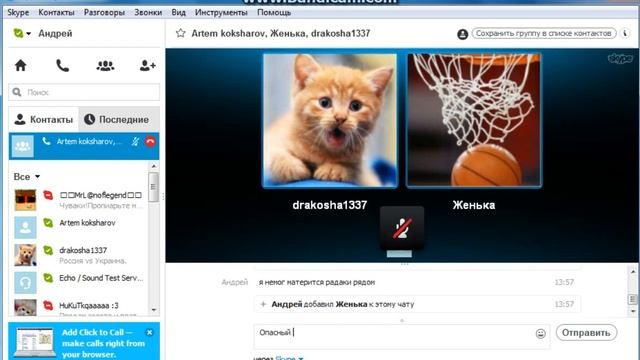
Task: Open the Звонки menu
Action: [x=148, y=13]
